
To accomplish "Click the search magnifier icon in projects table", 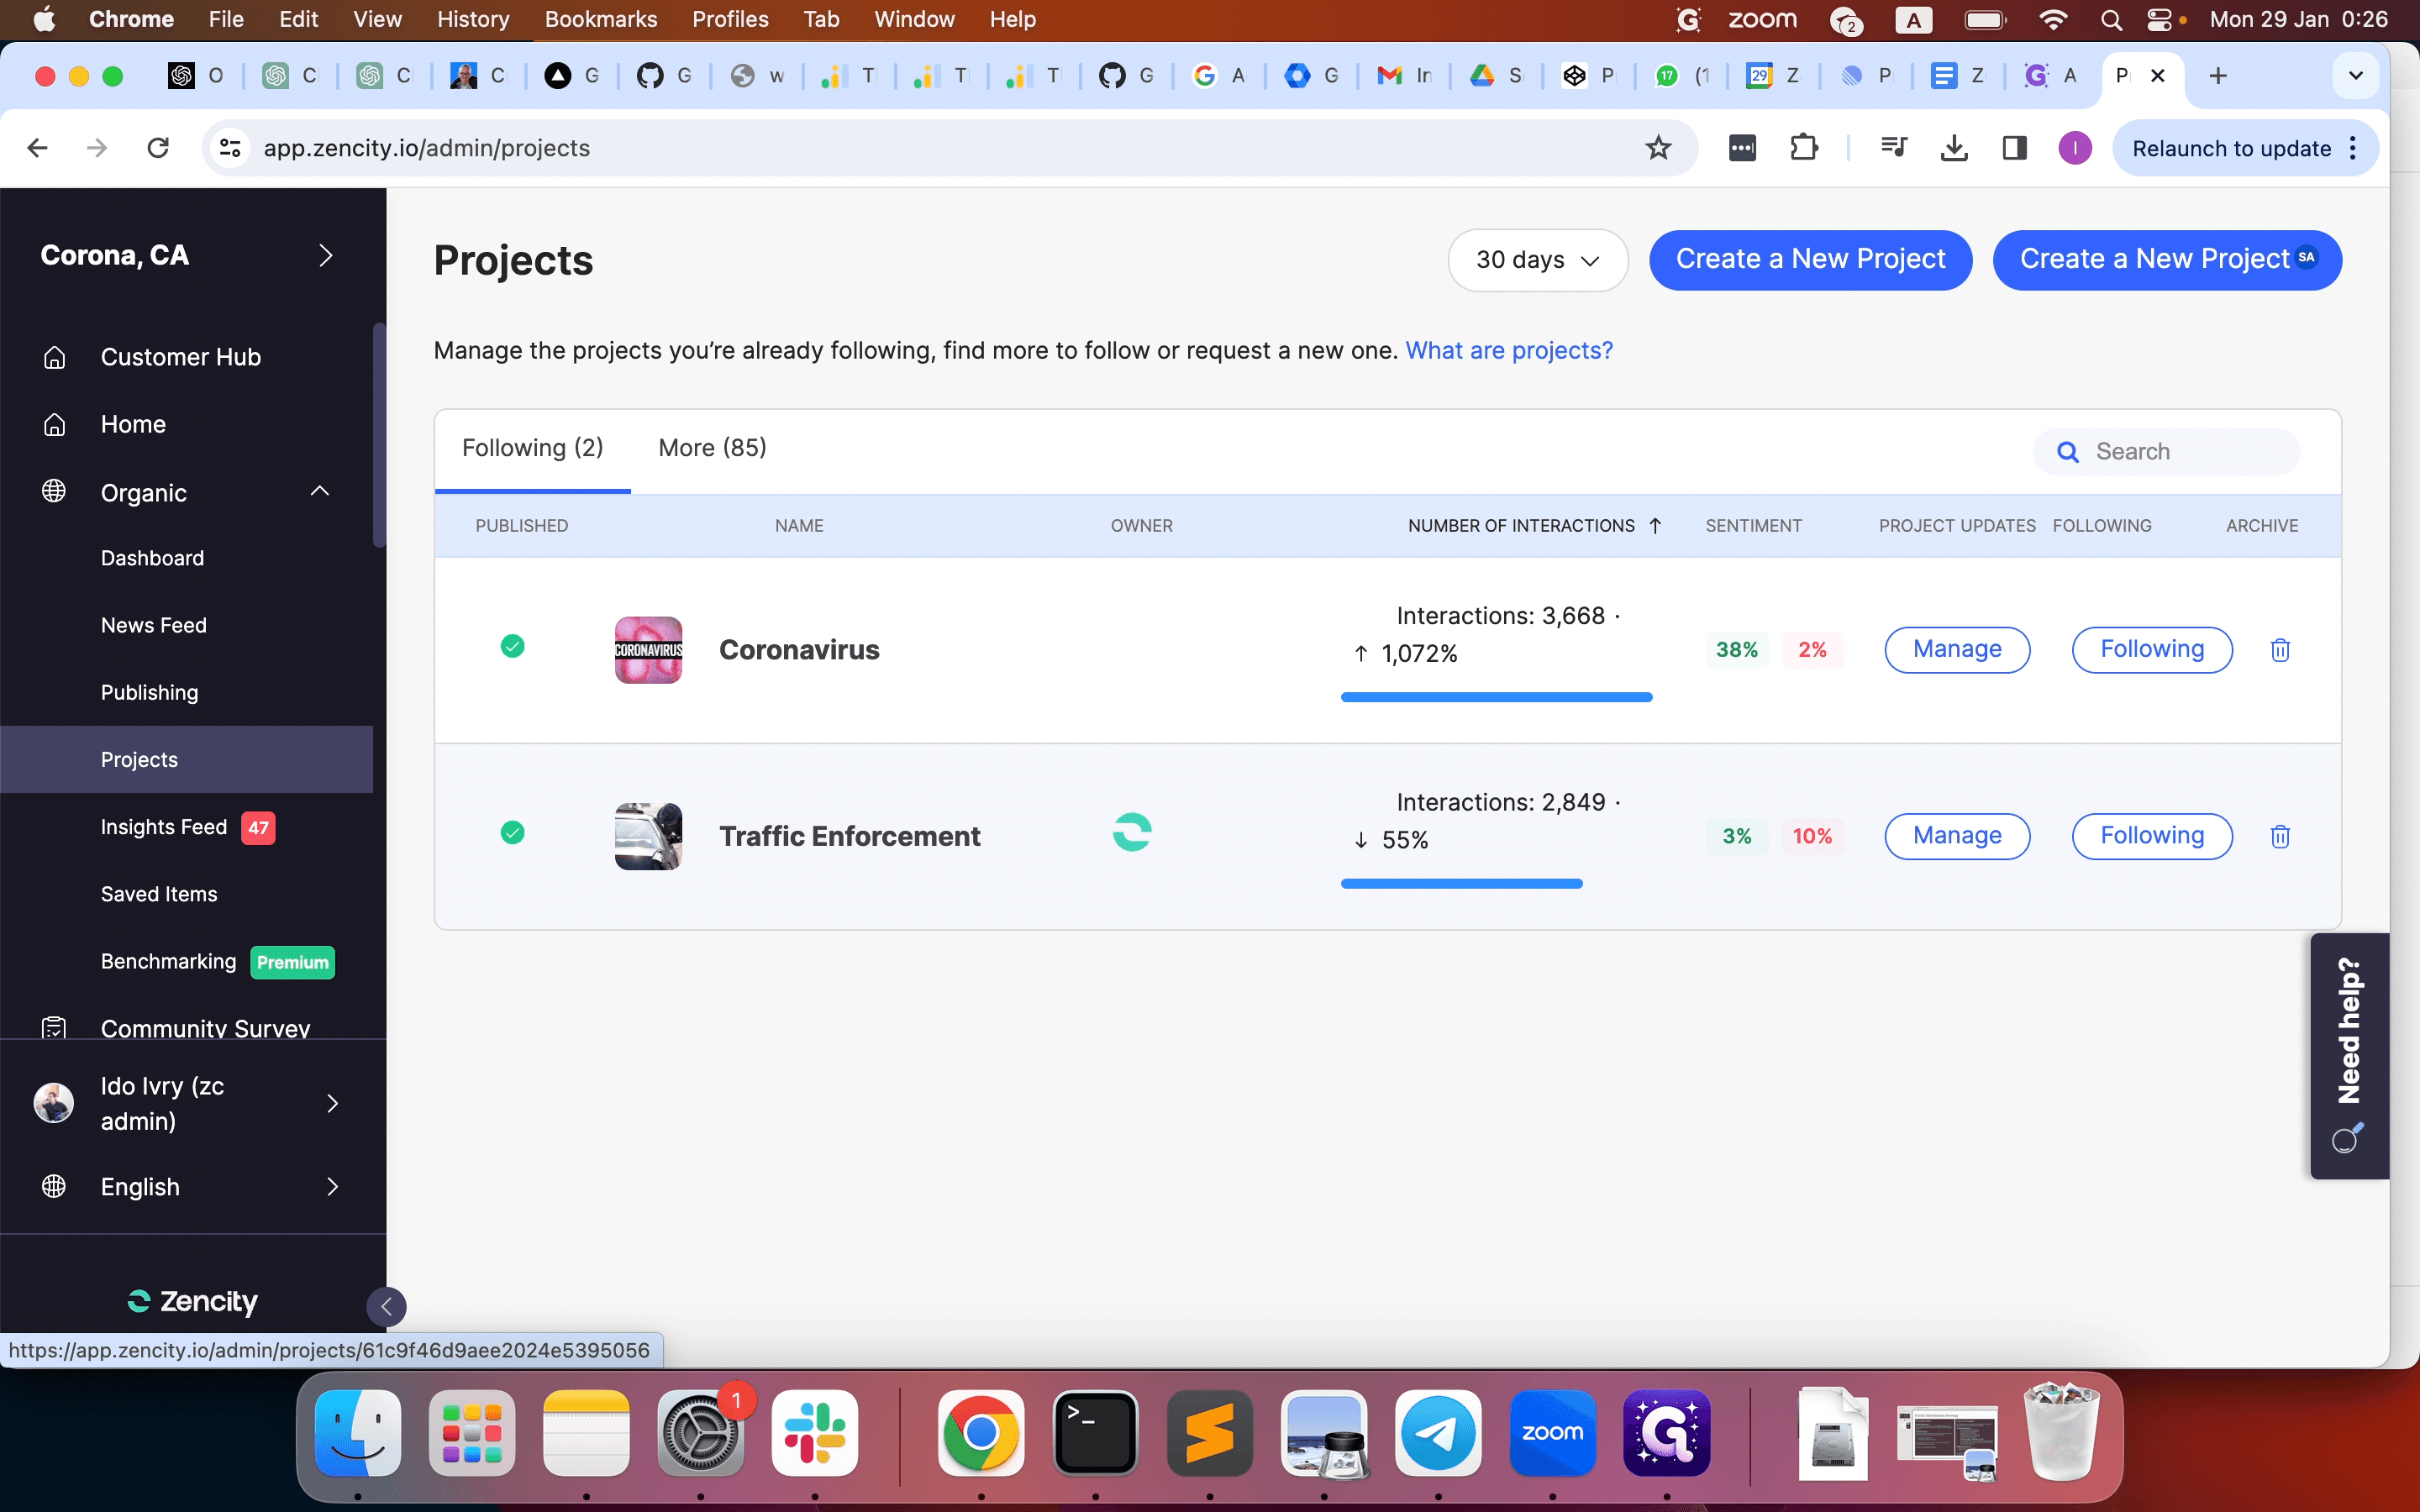I will pos(2068,452).
